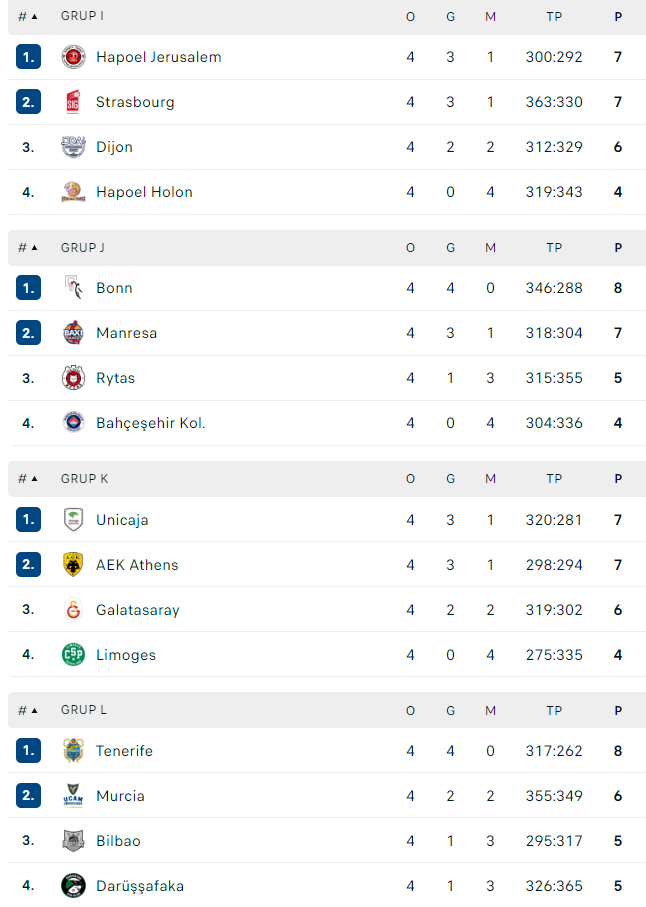
Task: Open the Unicaja team link
Action: point(122,519)
